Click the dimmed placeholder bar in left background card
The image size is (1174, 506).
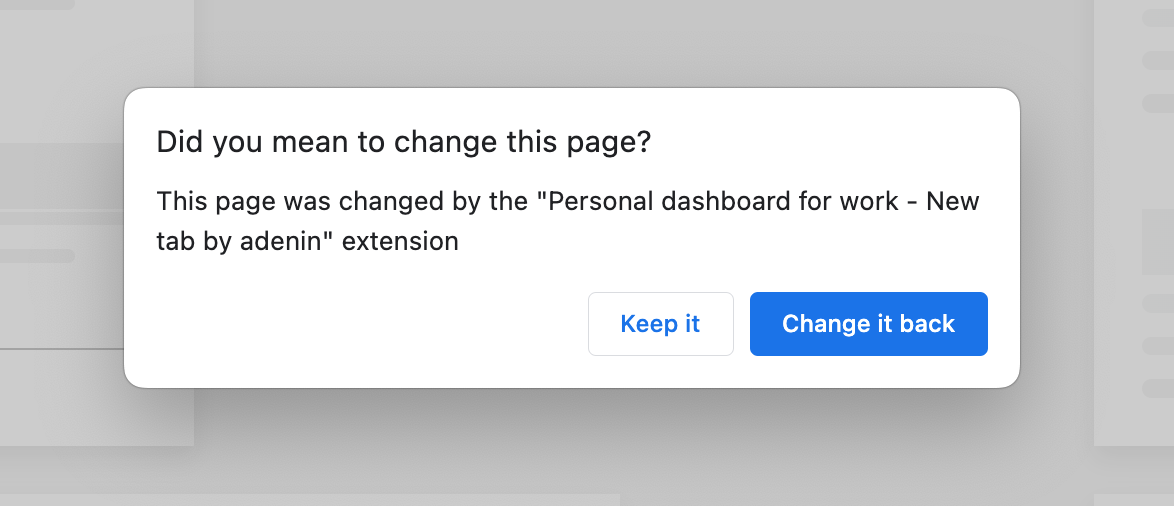click(x=37, y=256)
